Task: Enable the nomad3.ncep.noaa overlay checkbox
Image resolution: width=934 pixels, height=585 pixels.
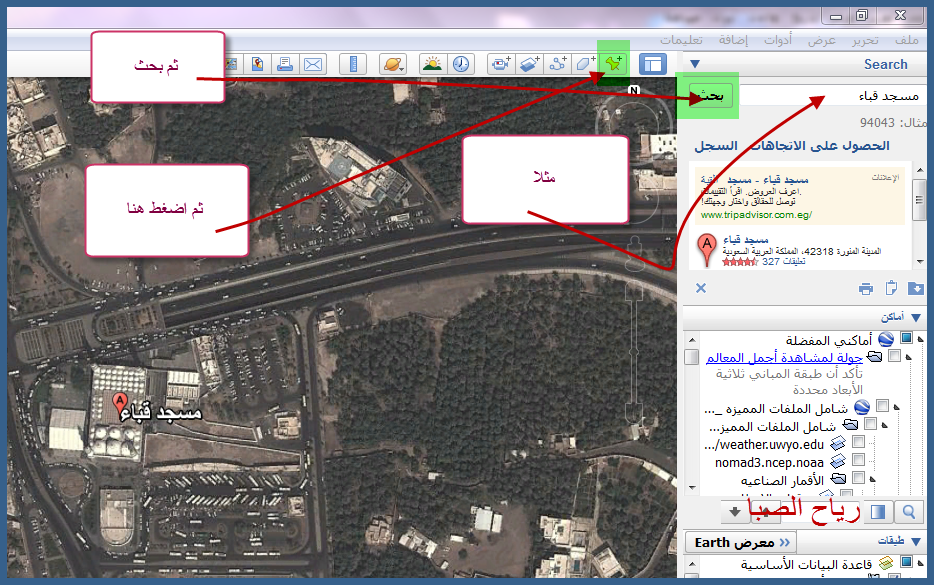Action: tap(858, 460)
